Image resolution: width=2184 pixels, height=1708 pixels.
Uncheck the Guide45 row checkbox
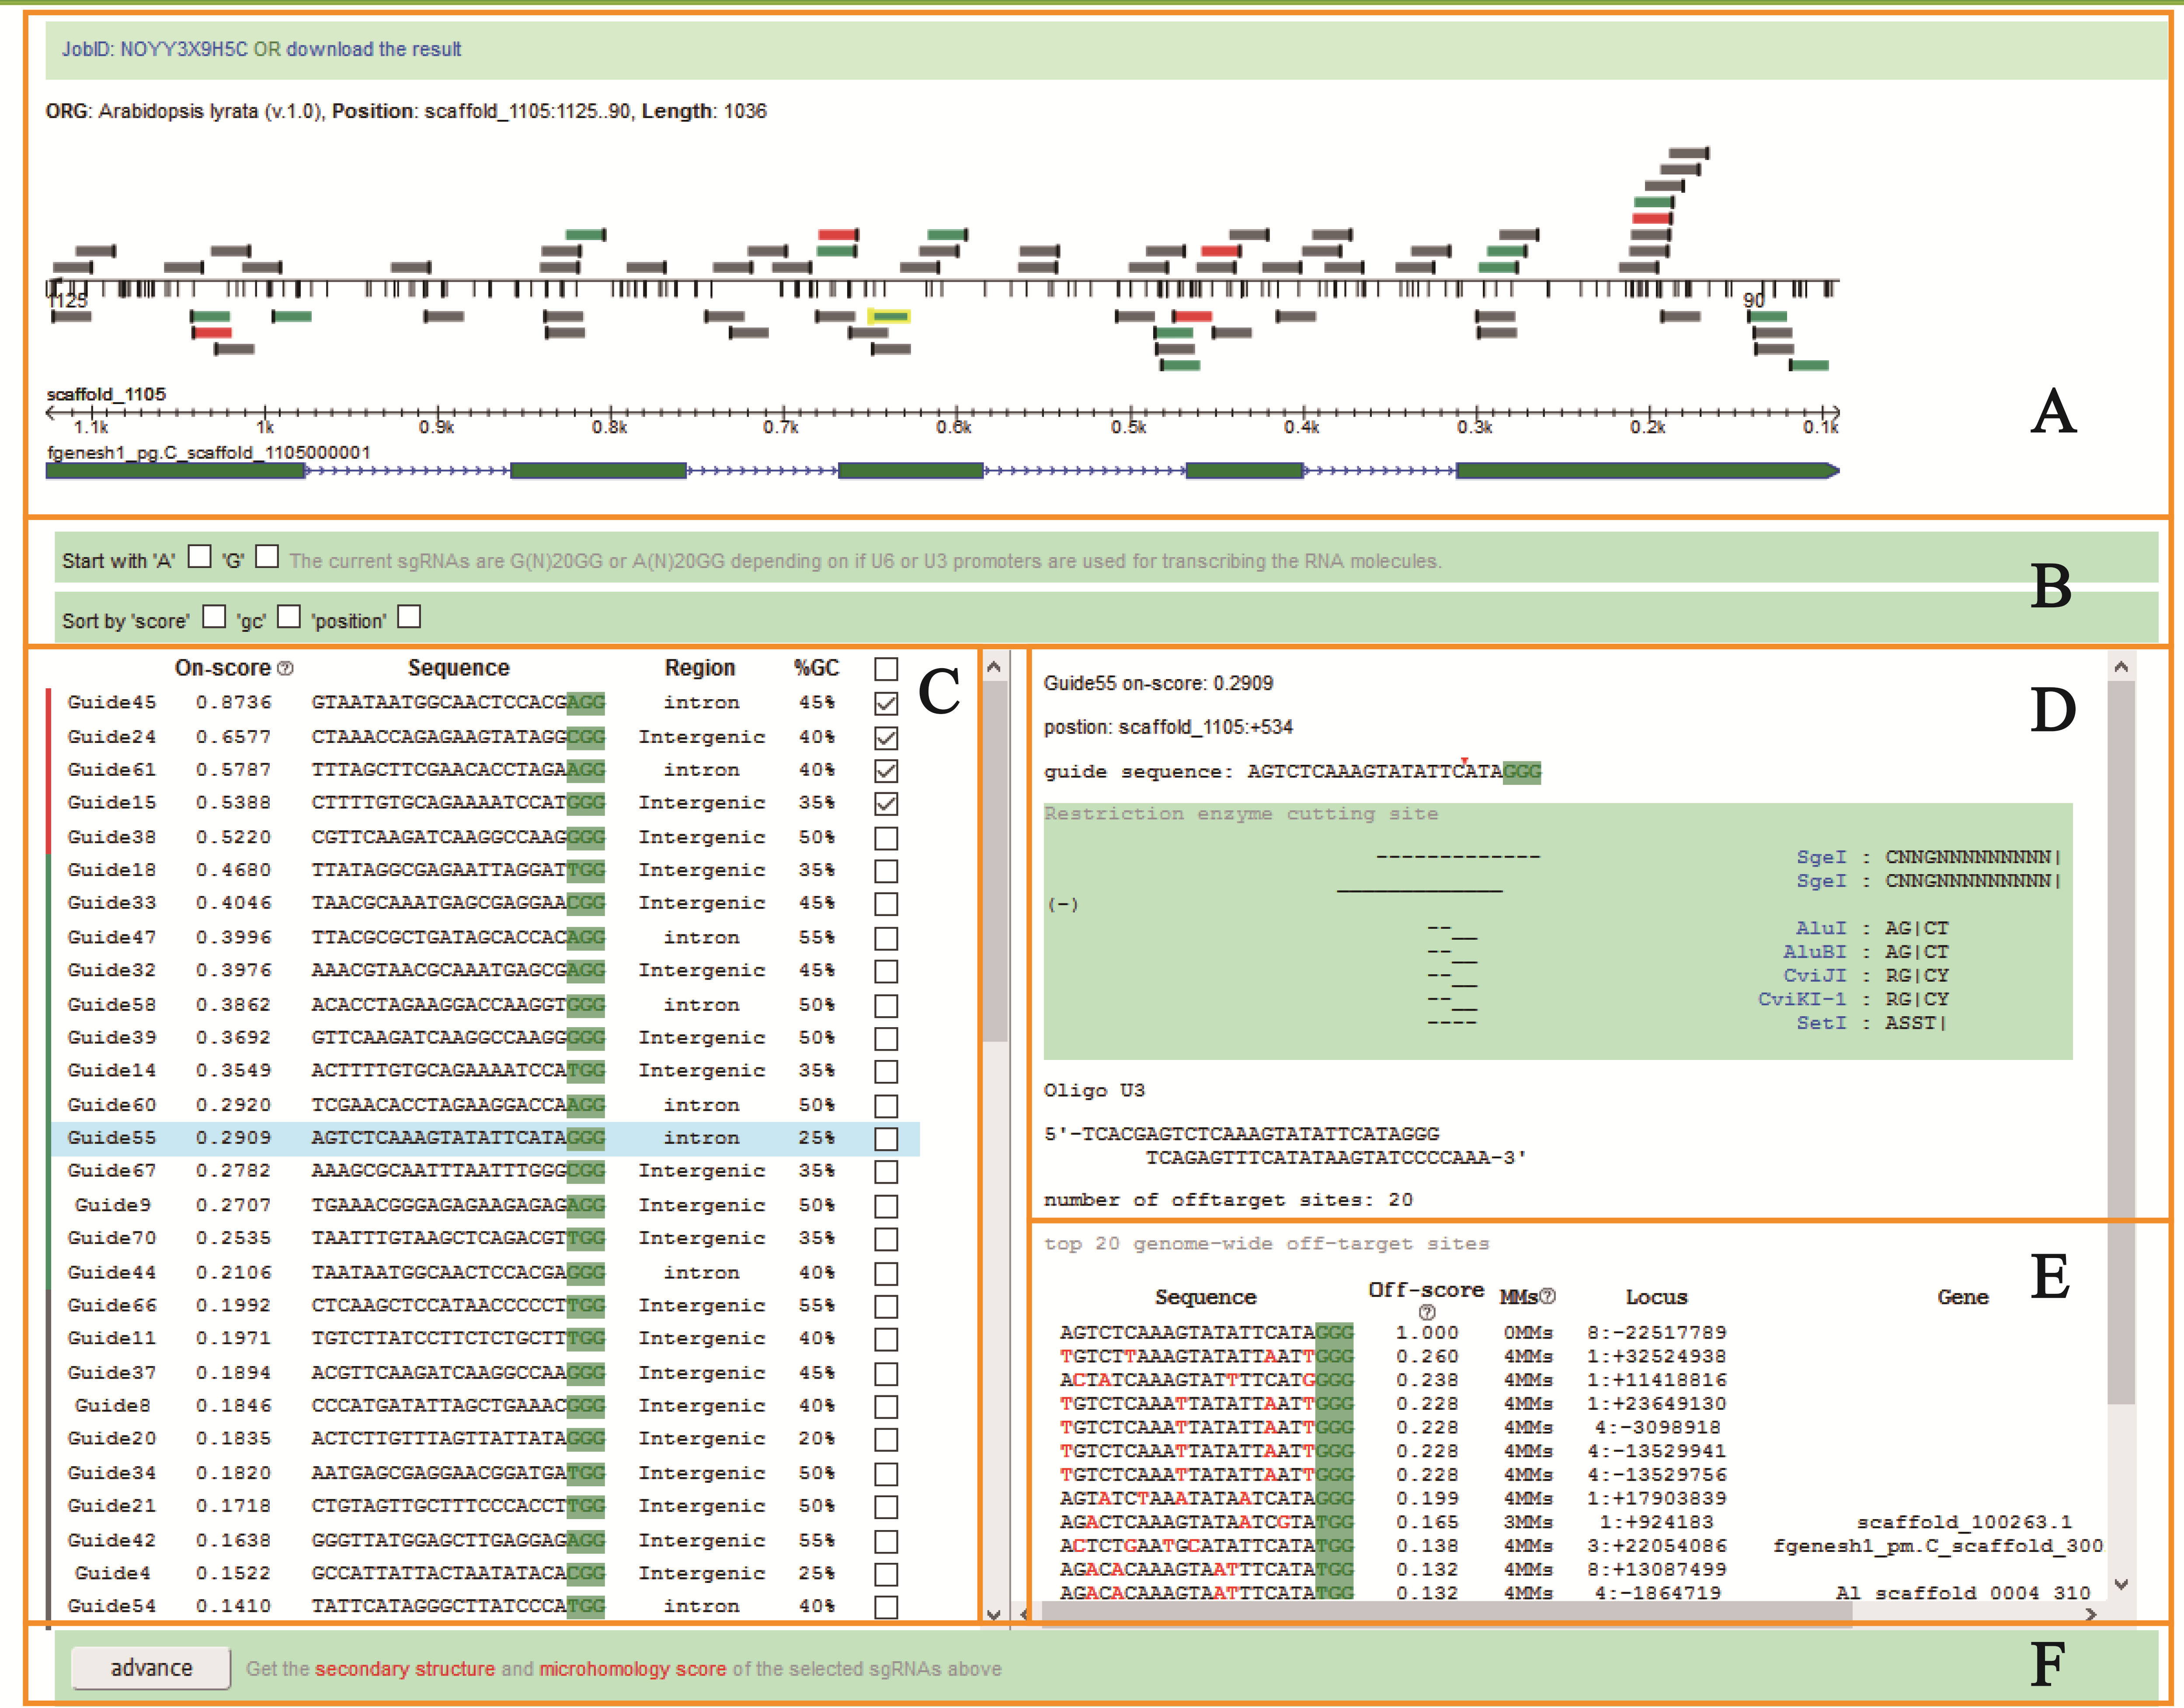pyautogui.click(x=886, y=703)
